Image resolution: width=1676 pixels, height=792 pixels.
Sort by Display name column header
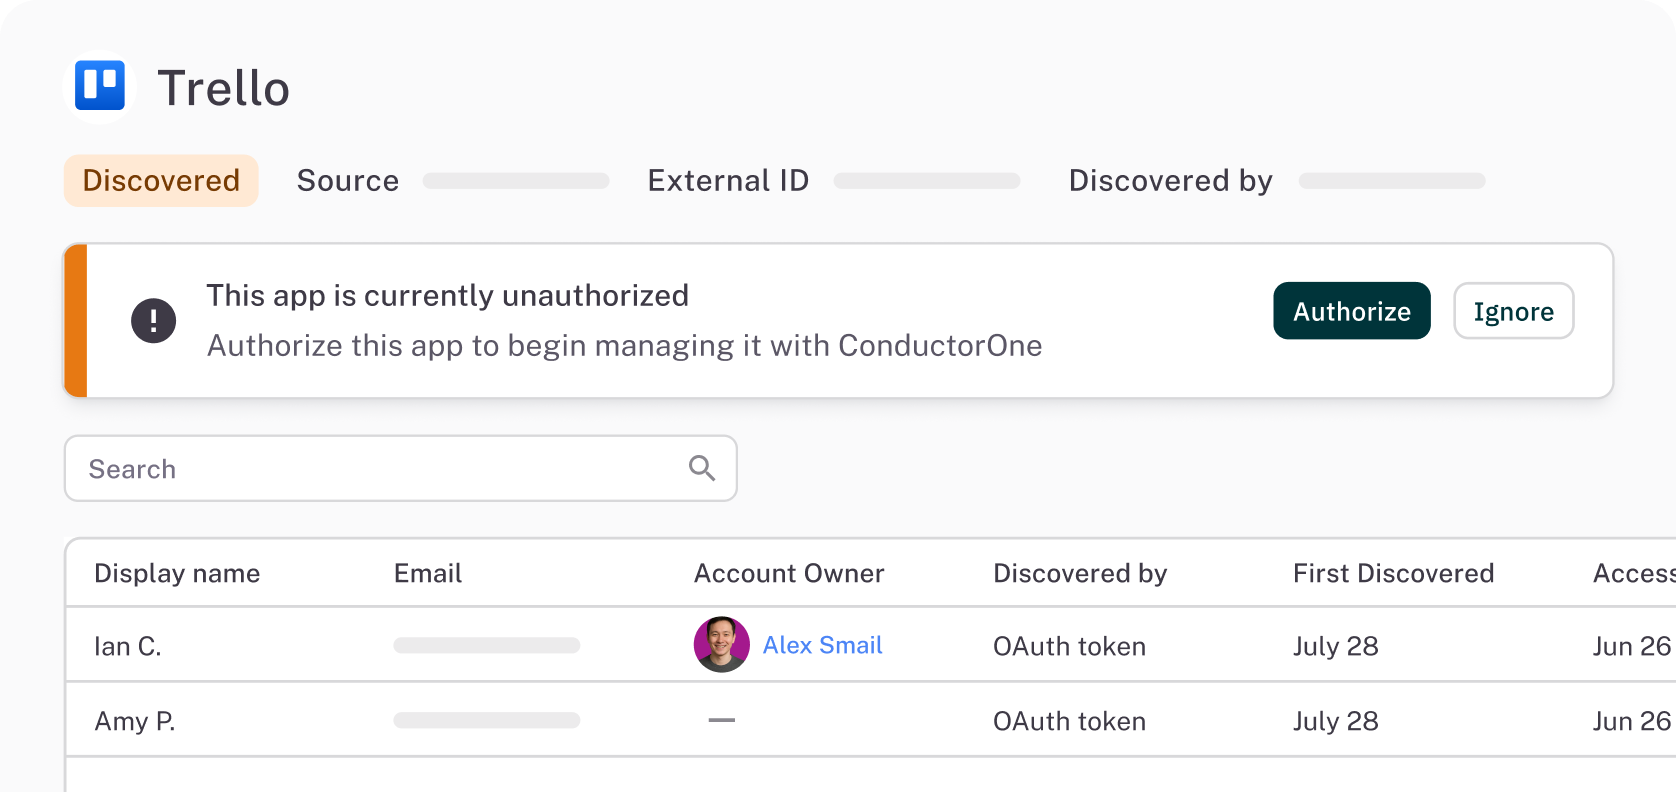point(177,573)
